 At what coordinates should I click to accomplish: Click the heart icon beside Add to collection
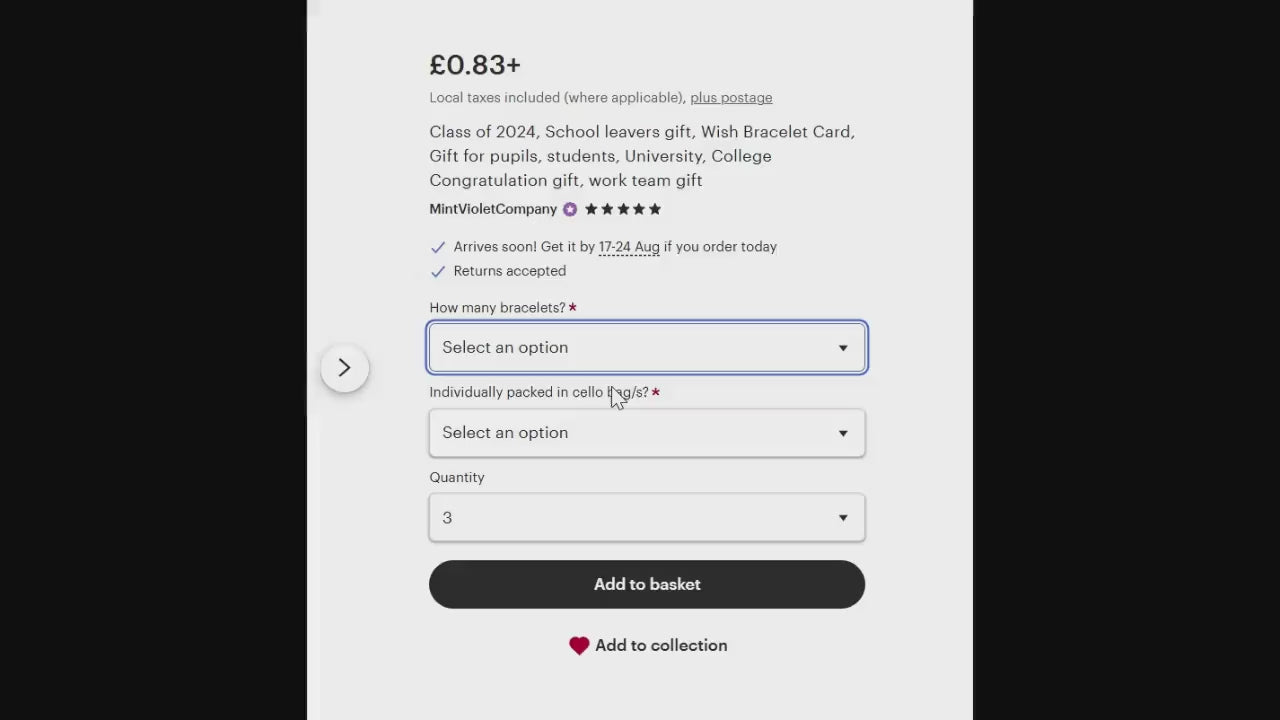[x=579, y=646]
